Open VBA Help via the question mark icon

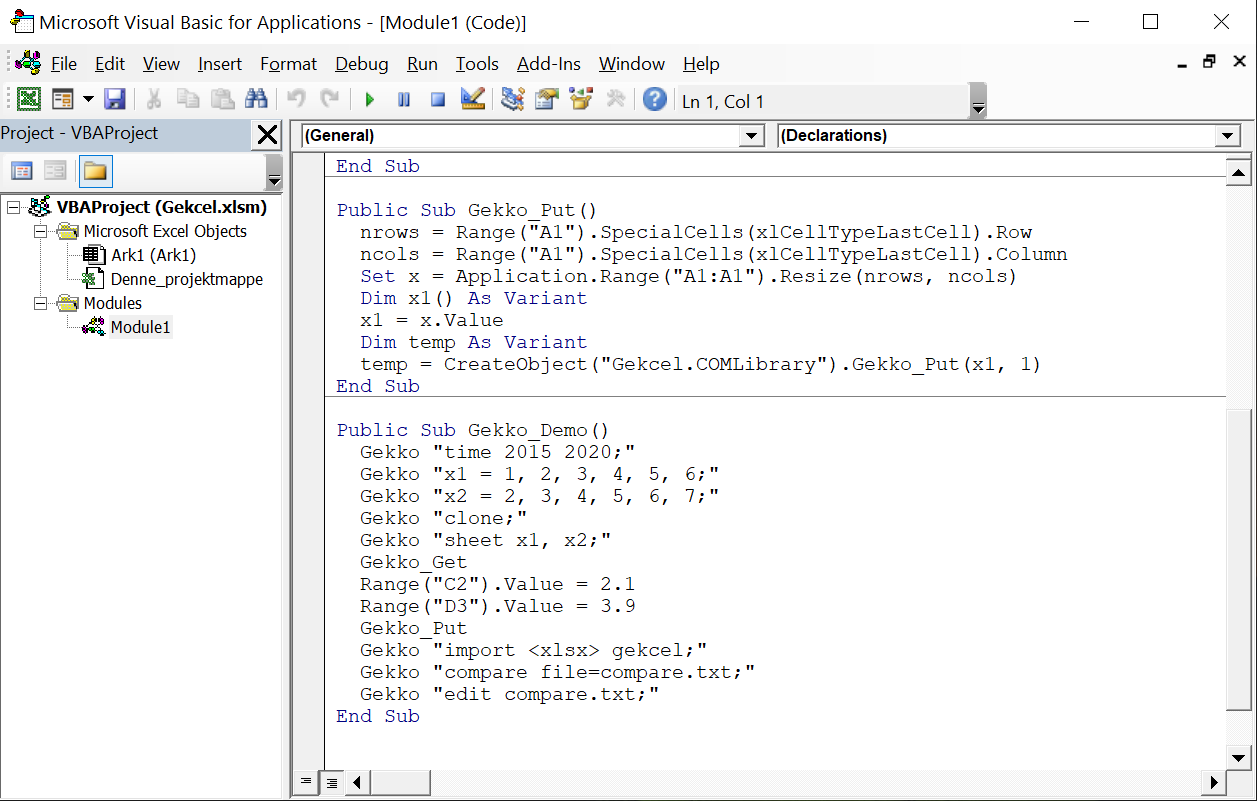click(x=655, y=99)
